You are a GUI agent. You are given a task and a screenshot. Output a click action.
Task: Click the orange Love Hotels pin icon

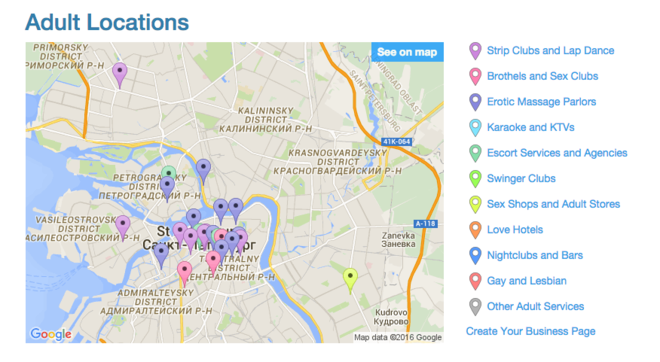475,230
